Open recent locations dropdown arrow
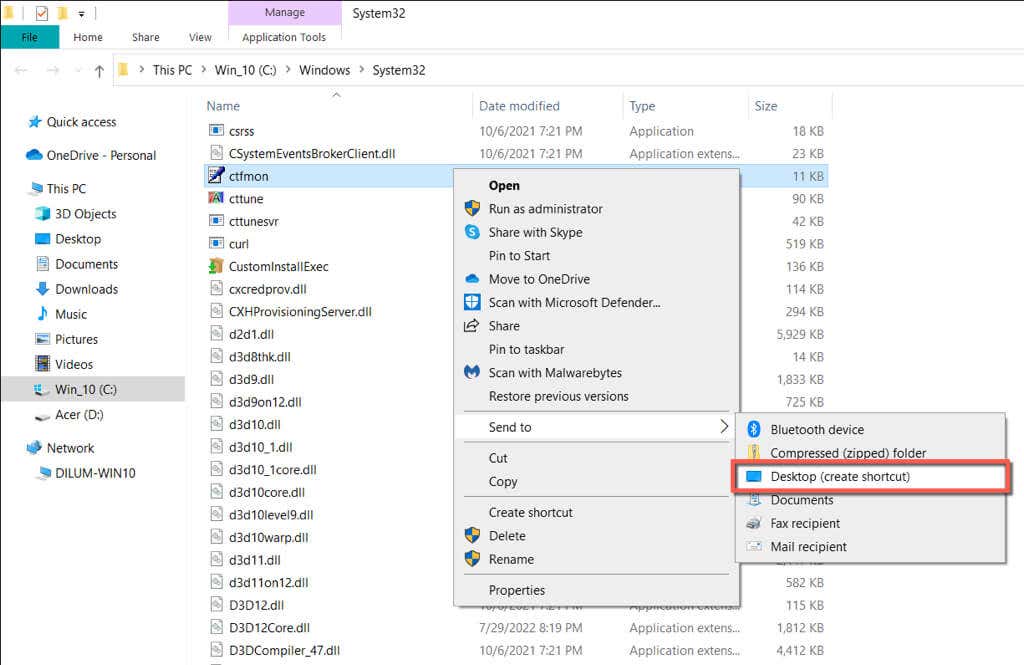 (78, 71)
